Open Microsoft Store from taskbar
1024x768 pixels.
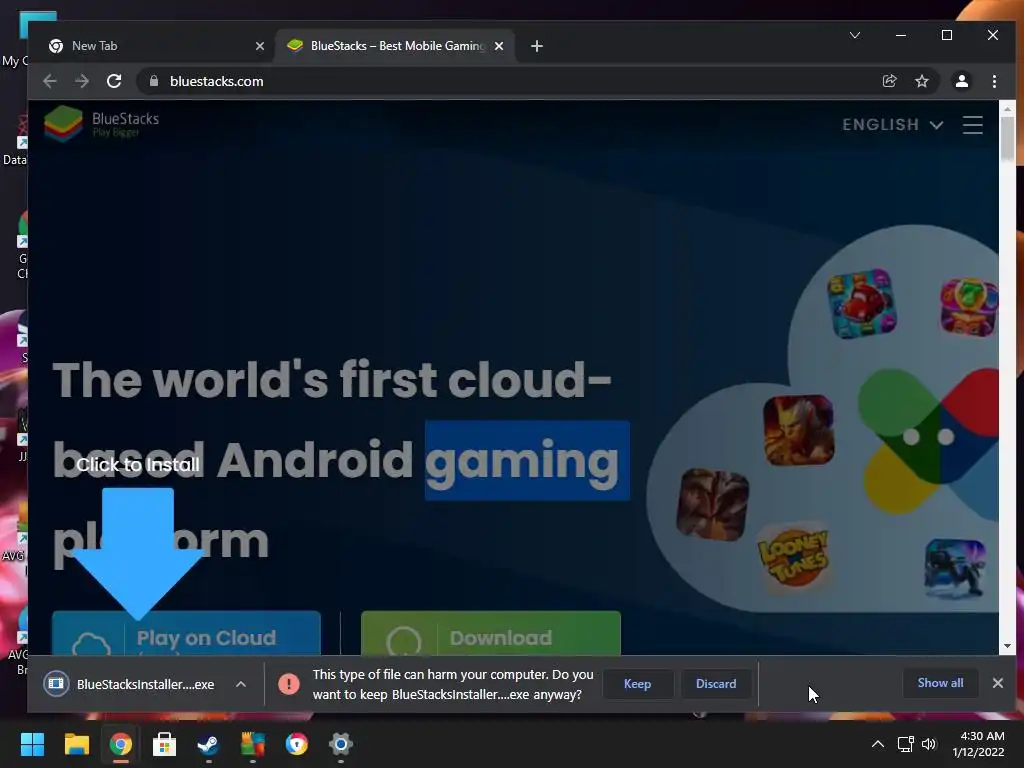tap(165, 744)
